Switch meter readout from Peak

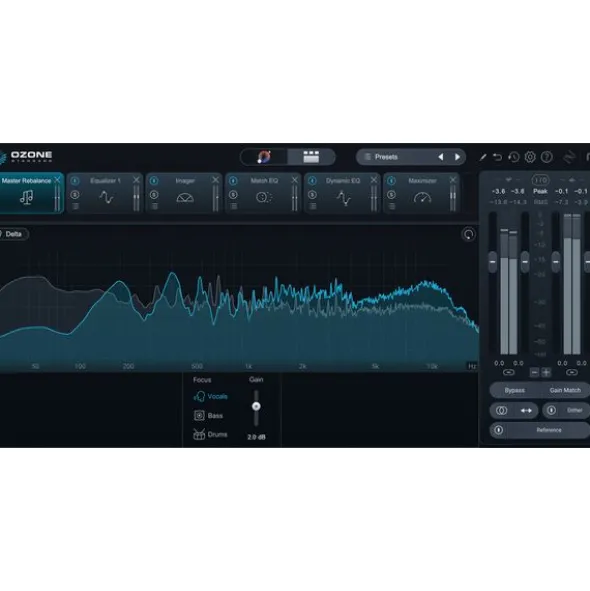click(540, 191)
